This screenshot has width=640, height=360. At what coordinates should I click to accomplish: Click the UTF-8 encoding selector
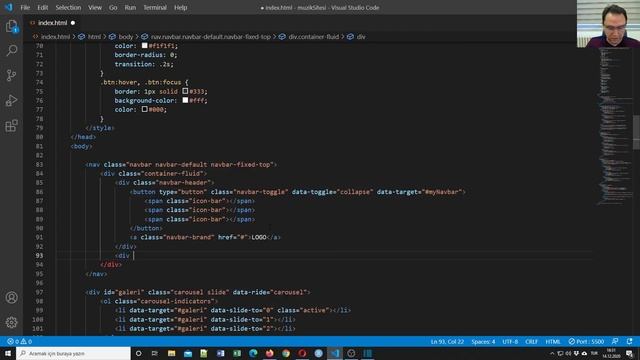(x=510, y=341)
